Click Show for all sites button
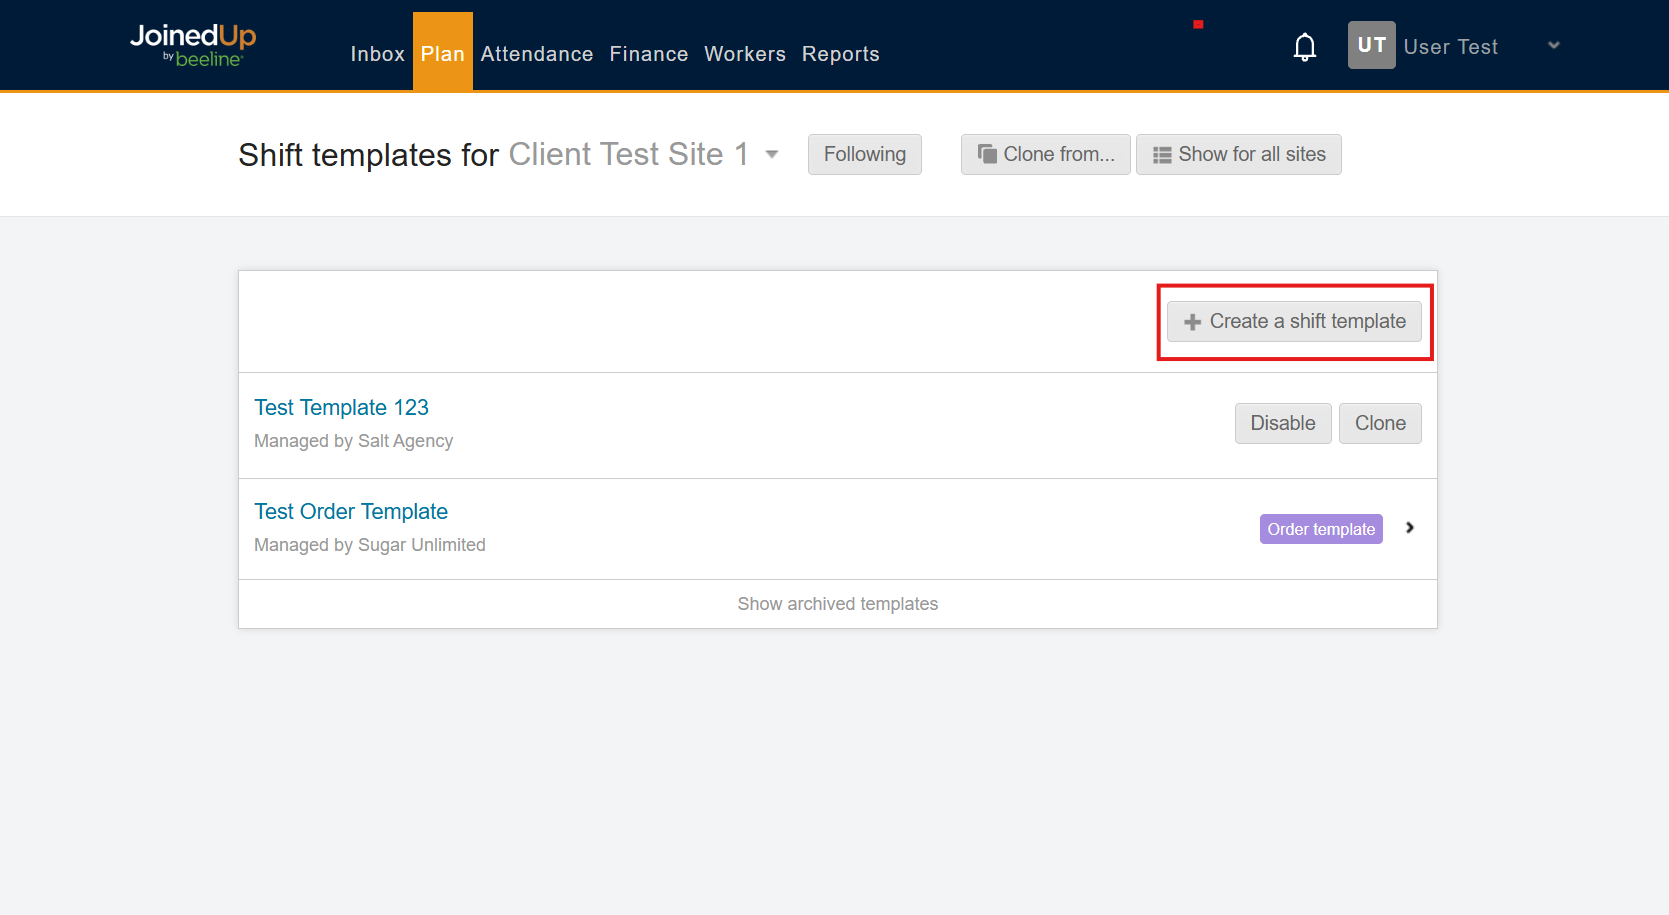 point(1238,154)
